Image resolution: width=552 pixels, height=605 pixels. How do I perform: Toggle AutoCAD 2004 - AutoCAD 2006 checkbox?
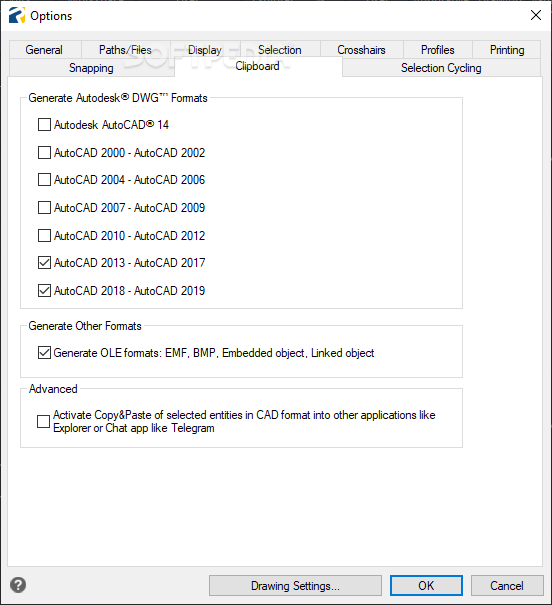pos(44,179)
